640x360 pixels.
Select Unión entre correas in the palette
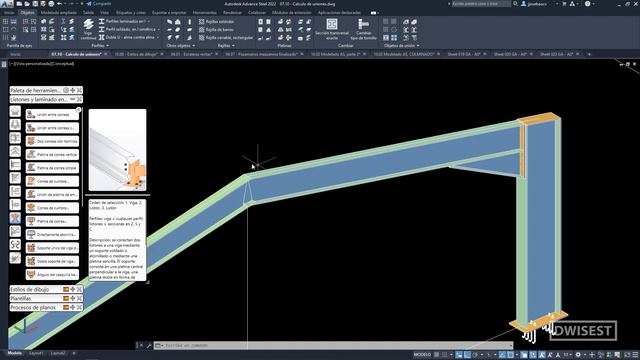click(x=52, y=115)
